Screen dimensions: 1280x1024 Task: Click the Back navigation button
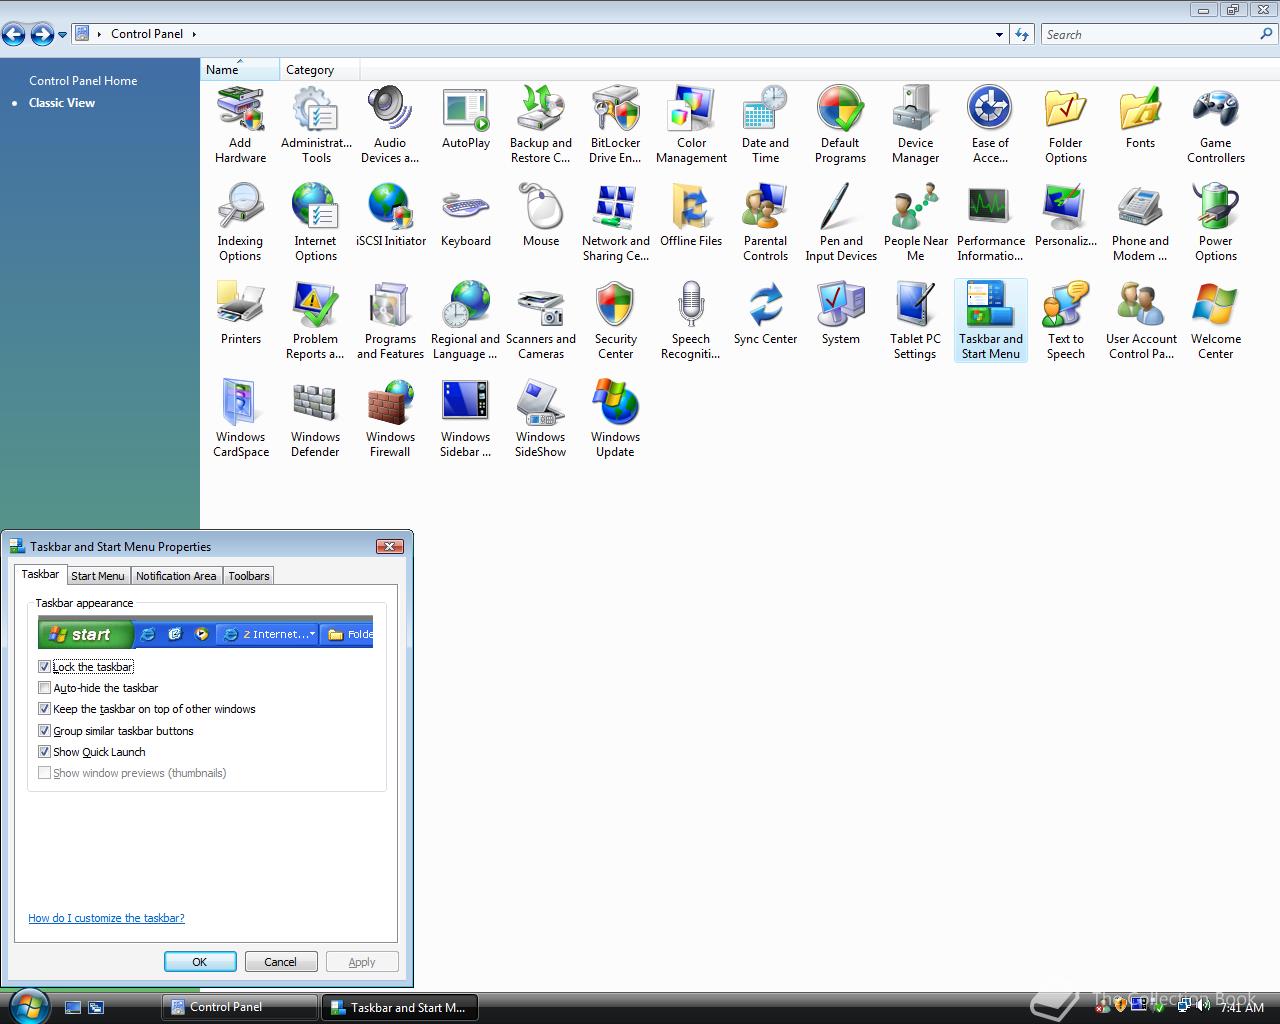click(14, 35)
